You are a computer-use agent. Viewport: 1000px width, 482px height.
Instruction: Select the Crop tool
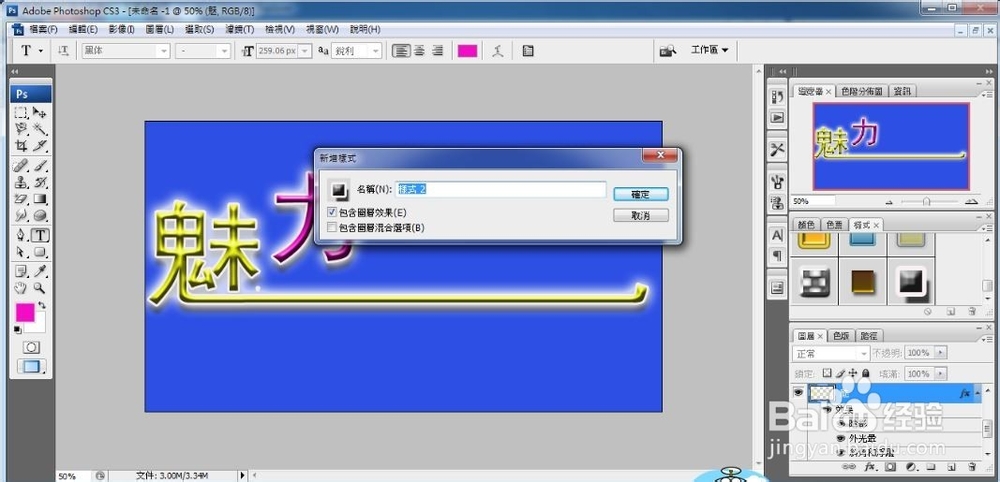point(22,145)
